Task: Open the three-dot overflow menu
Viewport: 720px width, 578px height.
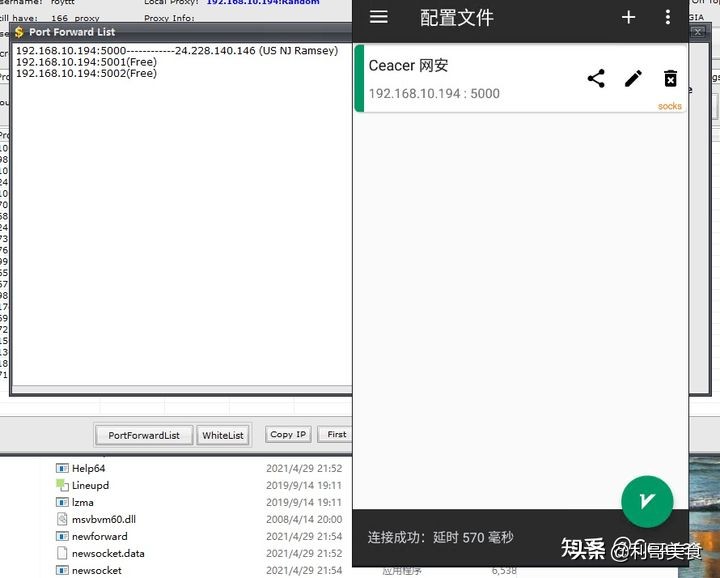Action: pos(668,17)
